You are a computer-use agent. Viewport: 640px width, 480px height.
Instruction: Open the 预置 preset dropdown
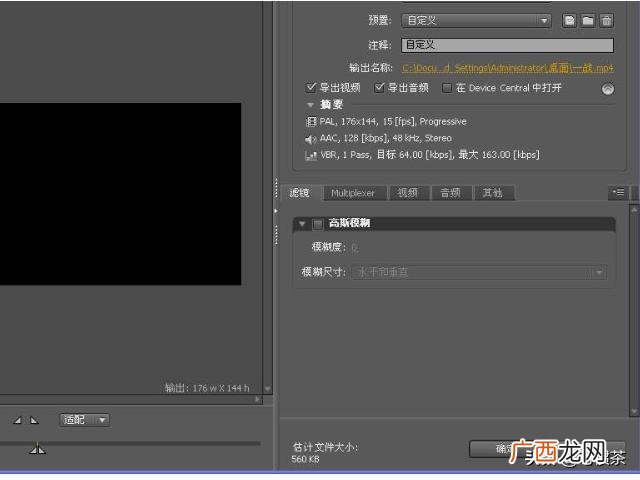coord(476,20)
